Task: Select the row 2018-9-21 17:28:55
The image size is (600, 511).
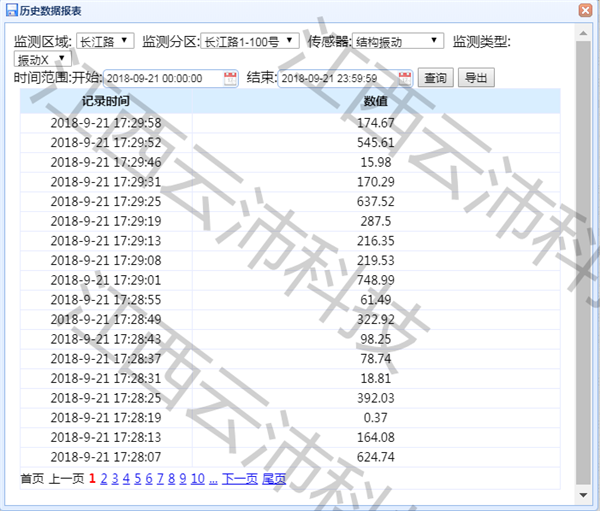Action: click(x=290, y=300)
